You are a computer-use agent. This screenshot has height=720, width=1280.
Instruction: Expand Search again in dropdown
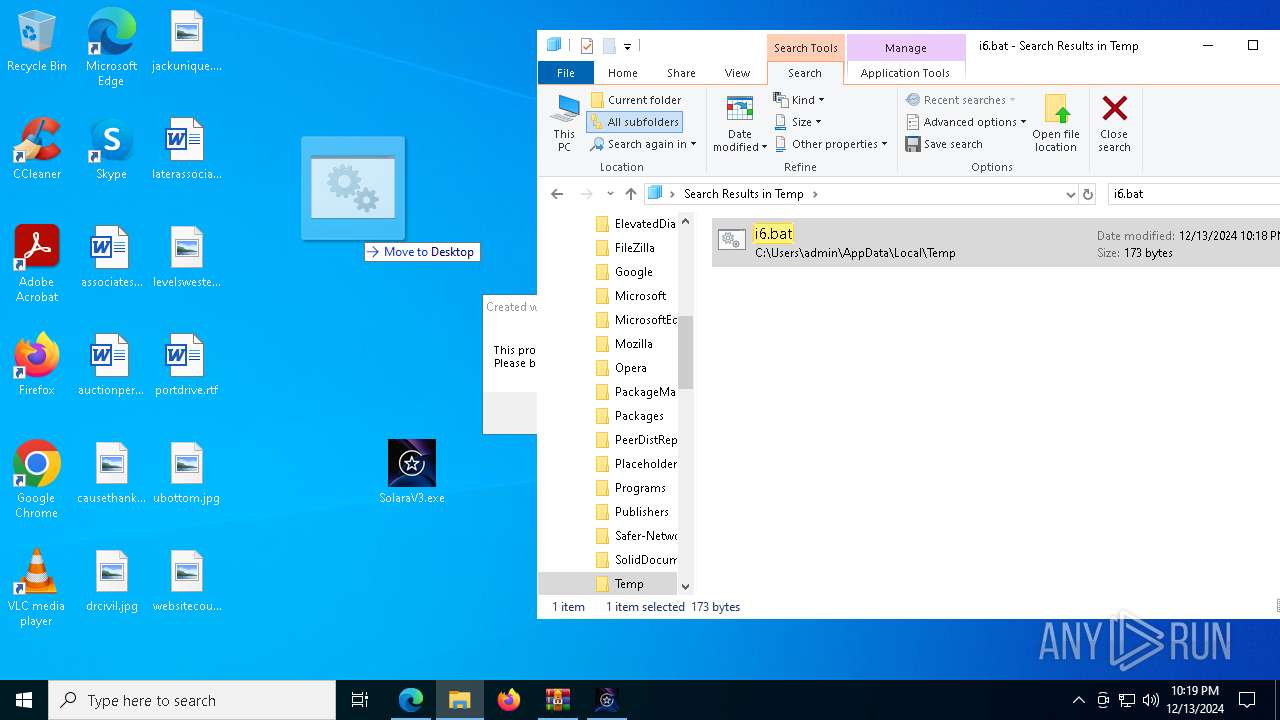643,144
